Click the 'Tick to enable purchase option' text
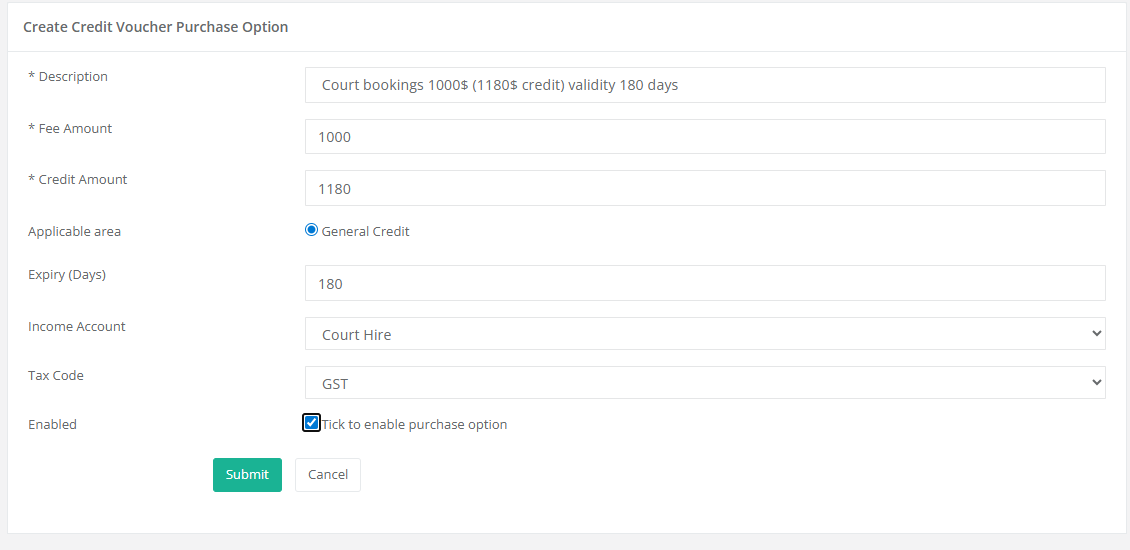1130x550 pixels. click(x=414, y=425)
